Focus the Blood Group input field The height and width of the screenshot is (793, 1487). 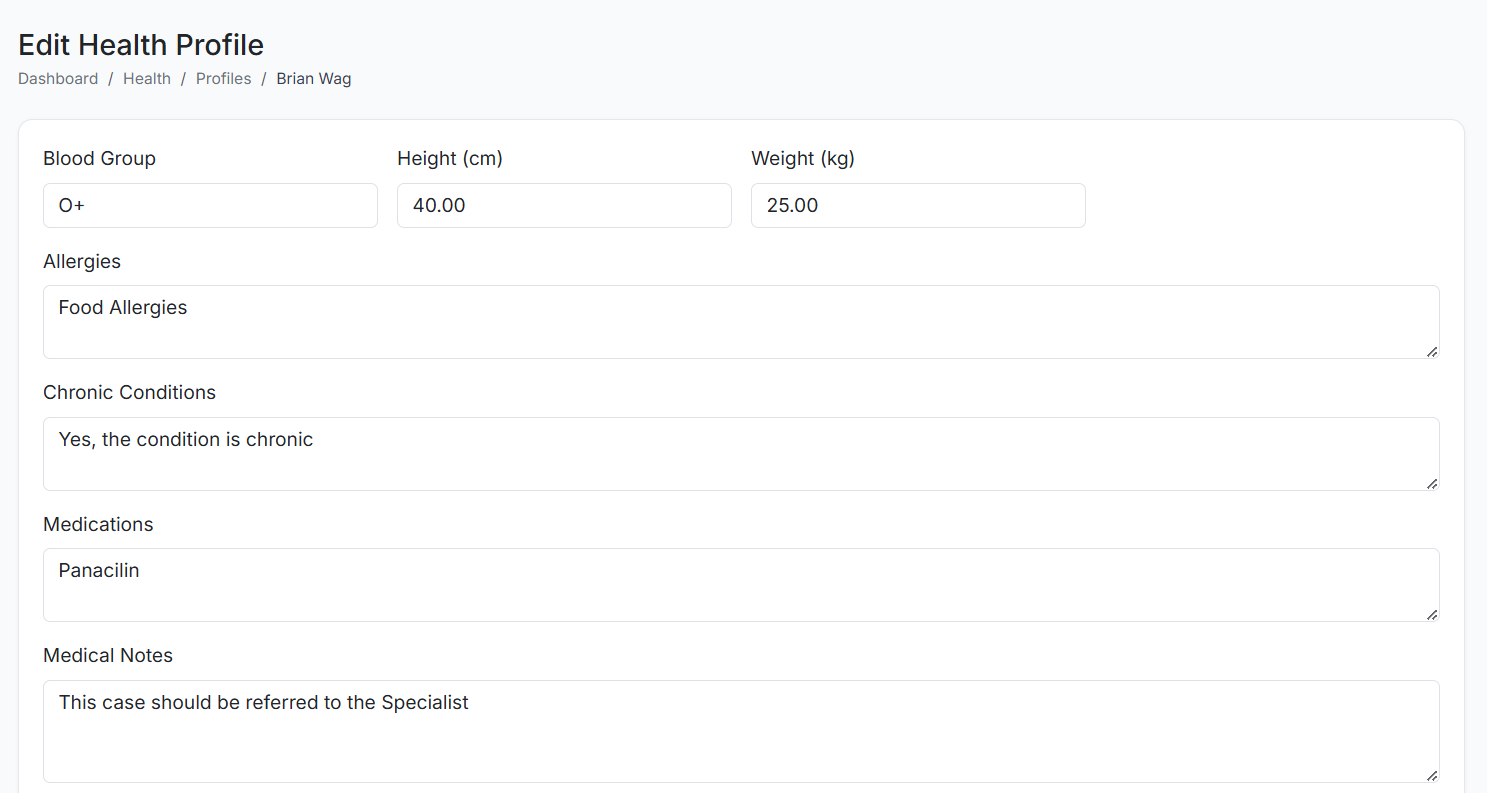[x=210, y=206]
